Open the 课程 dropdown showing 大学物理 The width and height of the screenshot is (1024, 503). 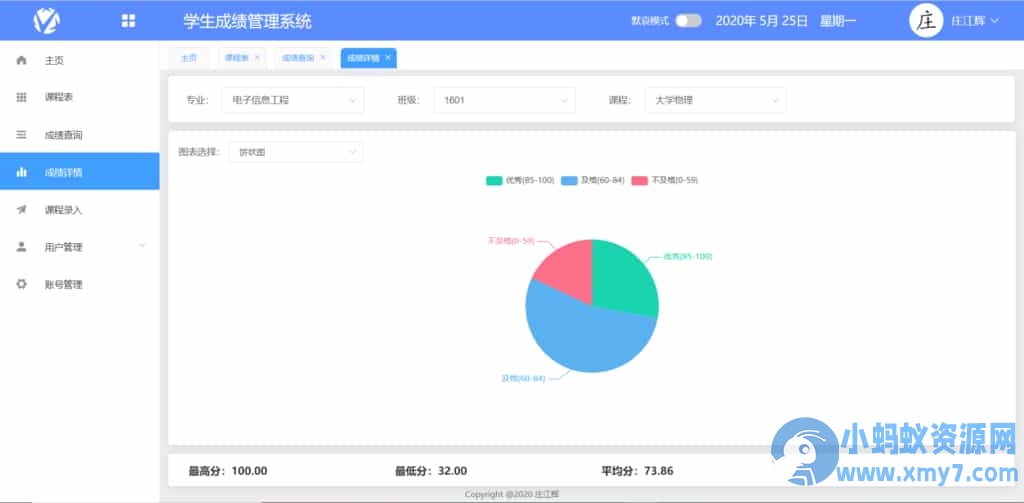pyautogui.click(x=716, y=101)
